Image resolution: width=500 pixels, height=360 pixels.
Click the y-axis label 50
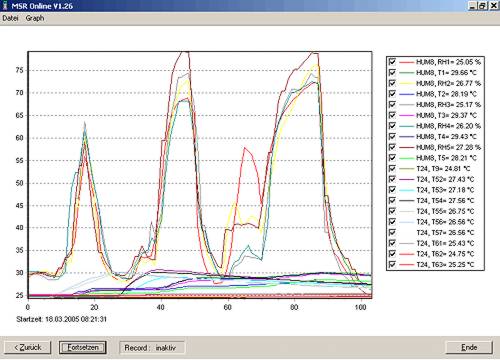click(x=19, y=183)
